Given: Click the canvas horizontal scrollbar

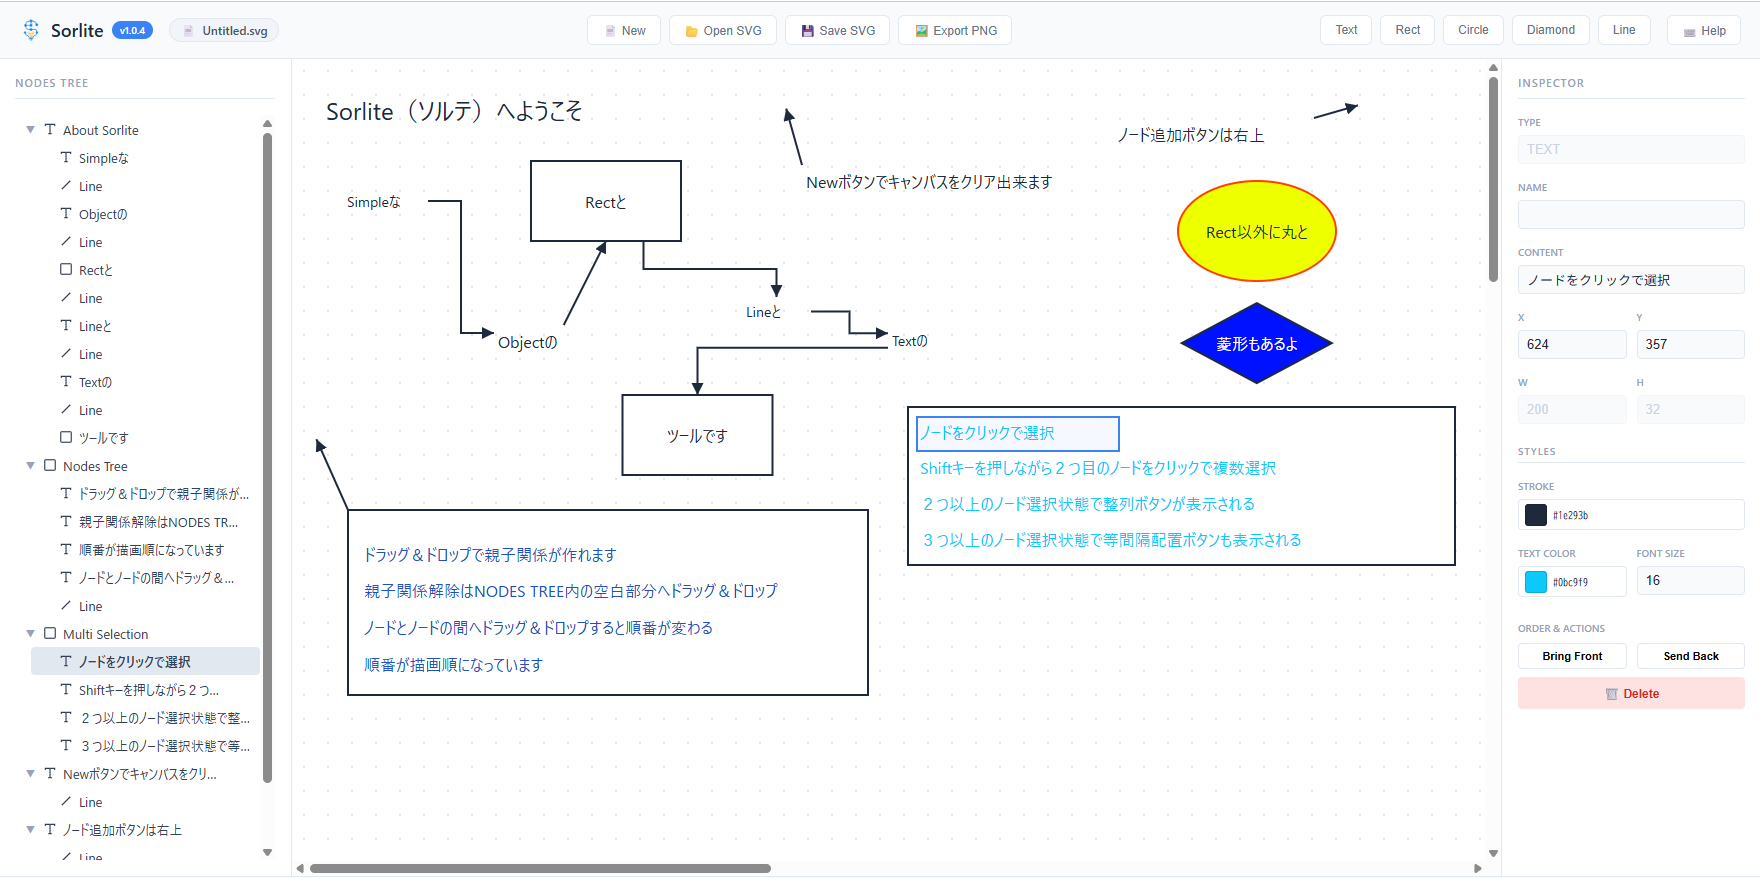Looking at the screenshot, I should pos(540,868).
